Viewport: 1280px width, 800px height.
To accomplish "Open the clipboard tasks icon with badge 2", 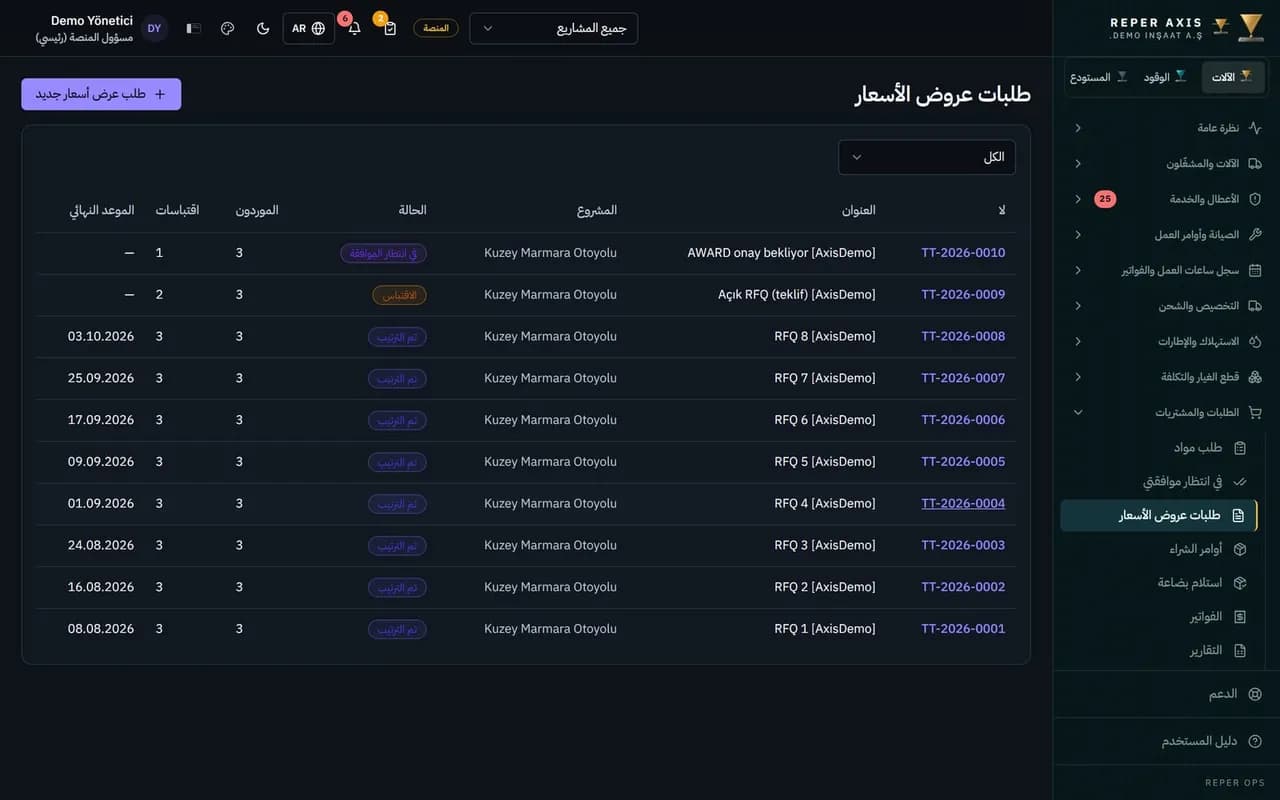I will [x=390, y=28].
